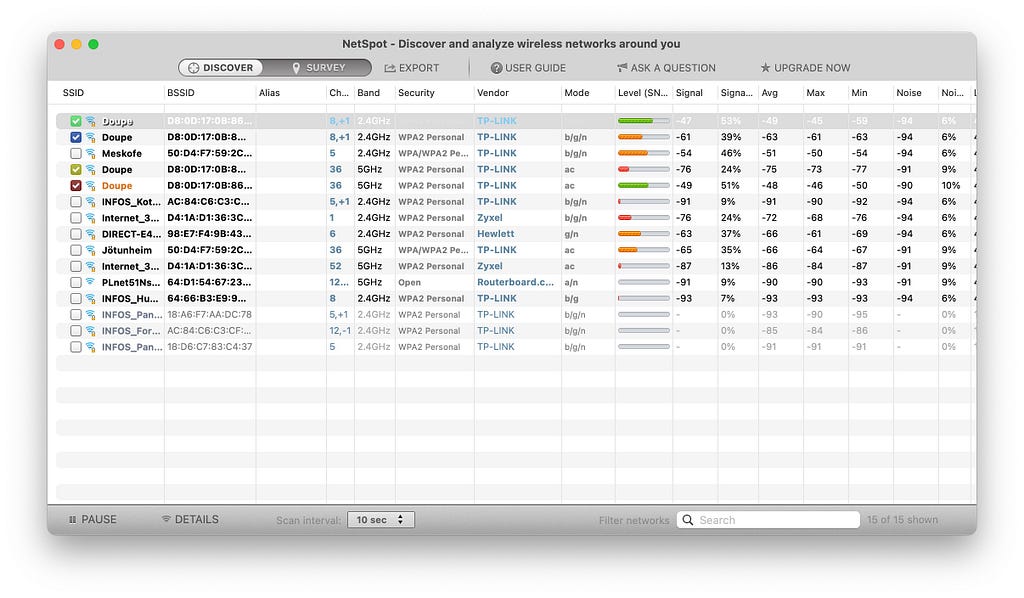Viewport: 1024px width, 598px height.
Task: Open Ask a Question
Action: click(x=666, y=68)
